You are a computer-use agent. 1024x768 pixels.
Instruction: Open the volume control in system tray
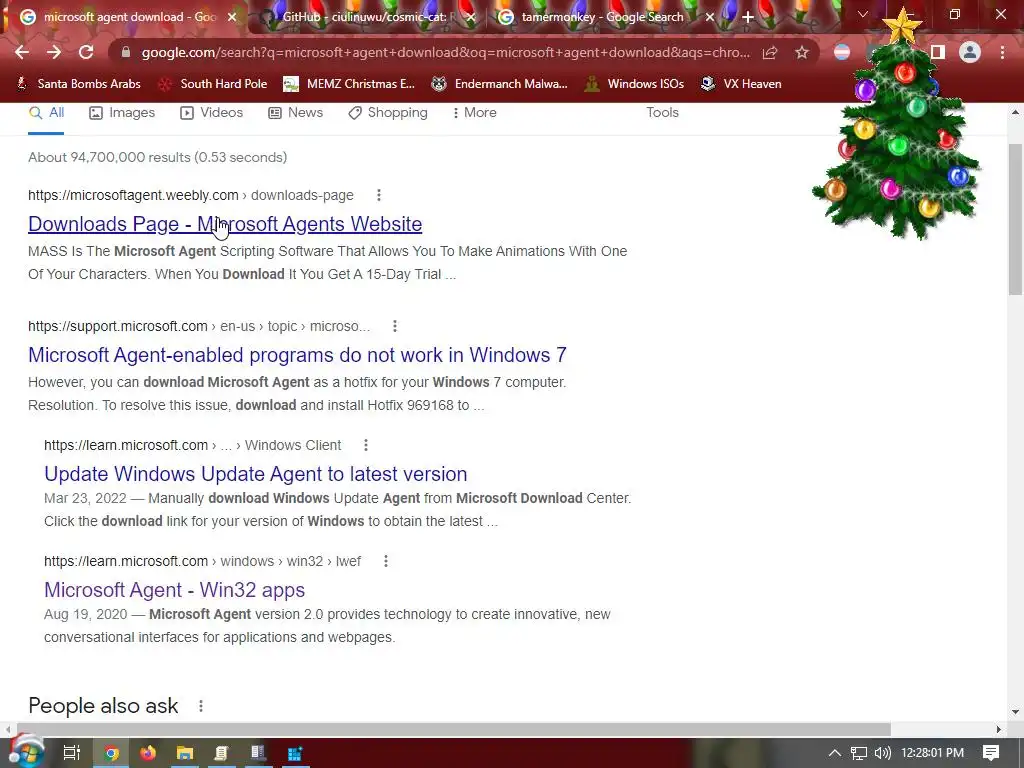pyautogui.click(x=882, y=753)
